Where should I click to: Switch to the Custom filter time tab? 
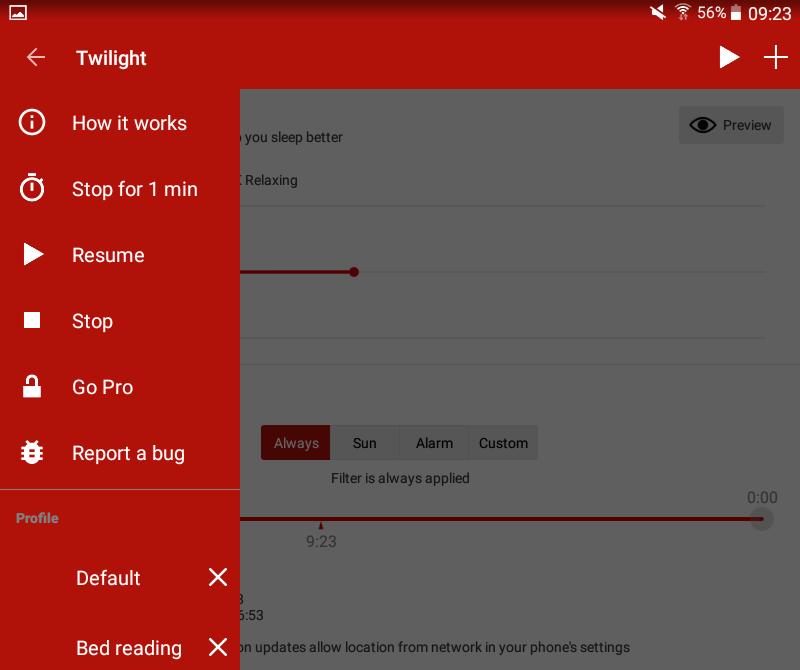click(x=503, y=443)
